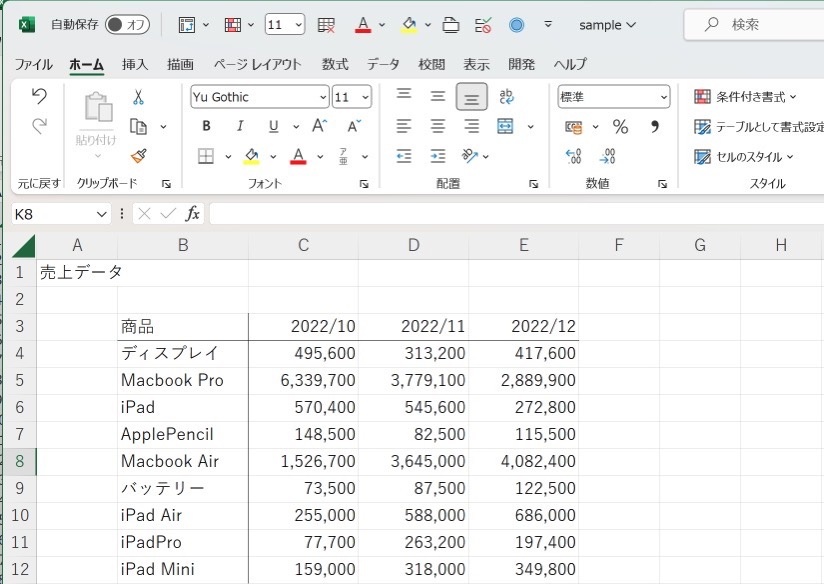Open the sample file name dropdown
Screen dimensions: 824x584
(607, 25)
